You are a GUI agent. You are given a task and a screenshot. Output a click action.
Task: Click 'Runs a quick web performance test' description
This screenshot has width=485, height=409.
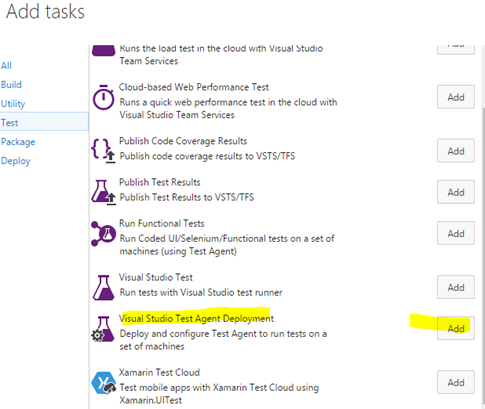(228, 108)
